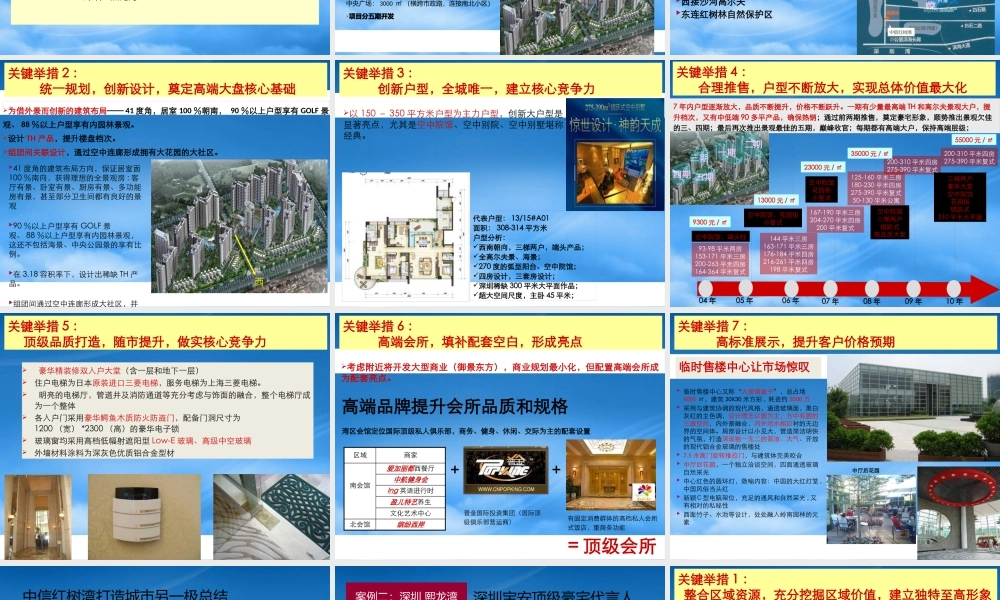Viewport: 1000px width, 600px height.
Task: Click the aerial community rendering in 关键举措2
Action: click(x=239, y=226)
